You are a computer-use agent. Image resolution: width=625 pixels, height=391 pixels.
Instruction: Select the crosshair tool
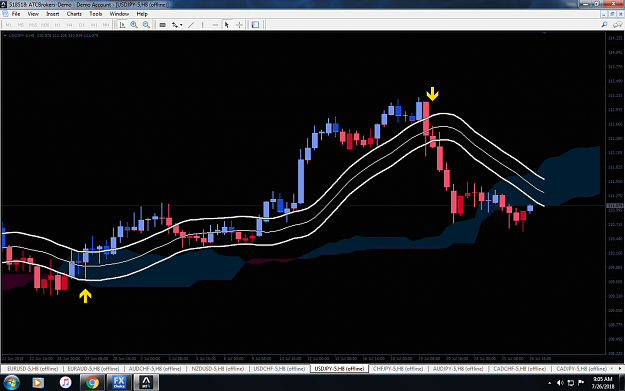tap(239, 25)
